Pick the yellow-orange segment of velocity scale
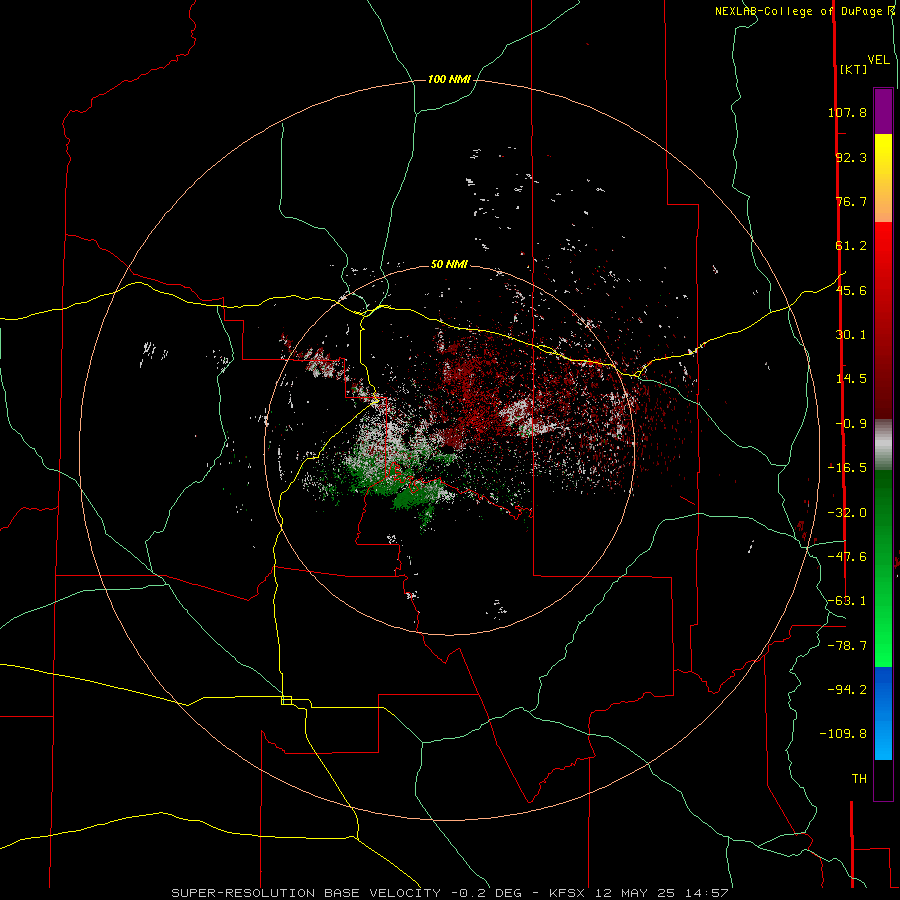The height and width of the screenshot is (900, 900). [883, 178]
